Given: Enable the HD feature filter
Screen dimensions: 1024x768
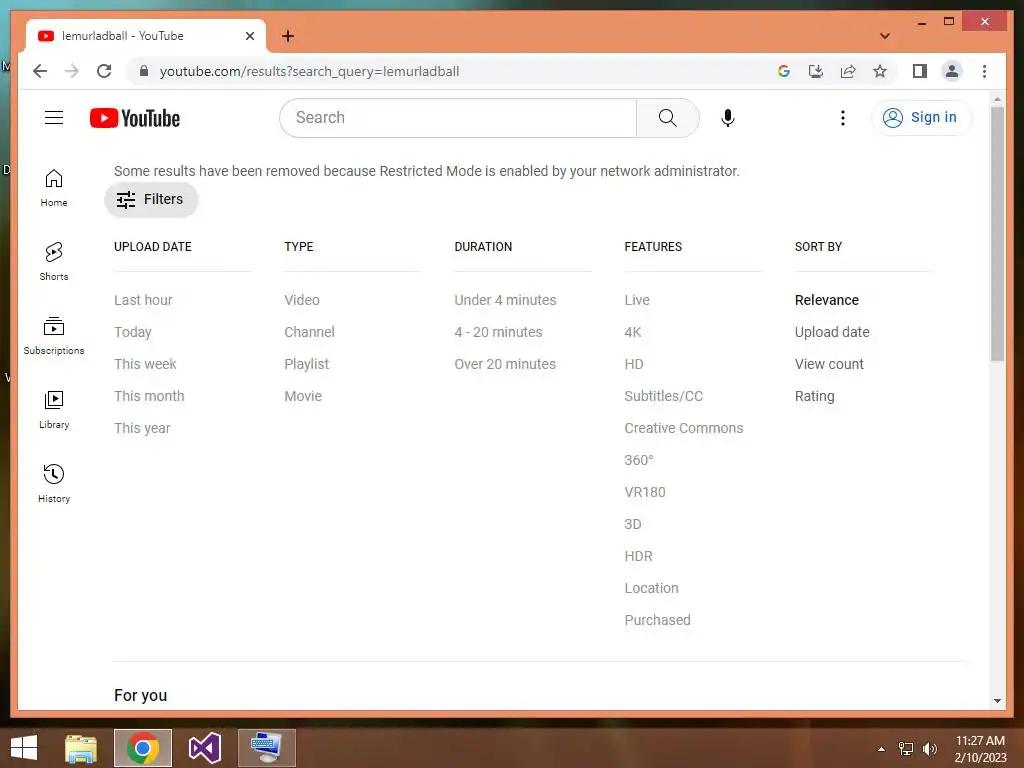Looking at the screenshot, I should [x=633, y=364].
